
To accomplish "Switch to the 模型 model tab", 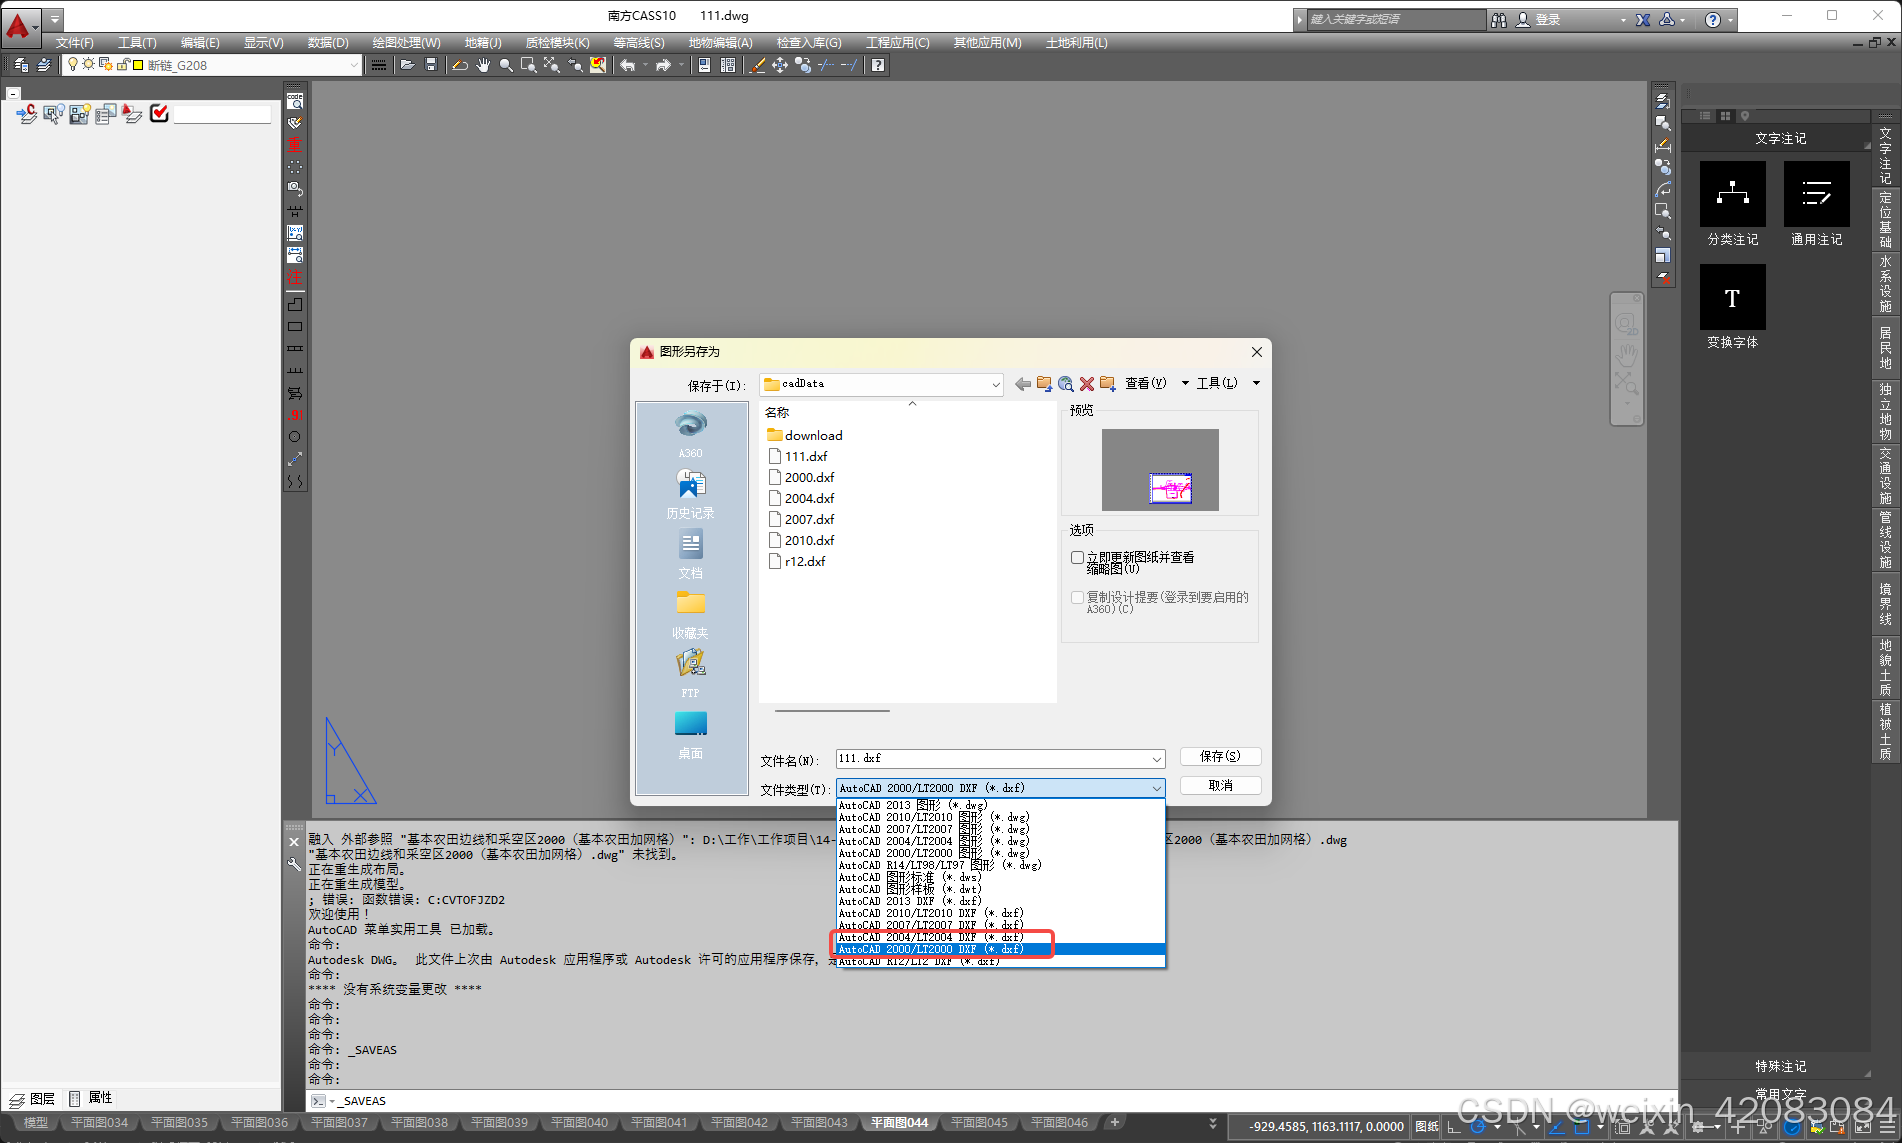I will point(36,1123).
